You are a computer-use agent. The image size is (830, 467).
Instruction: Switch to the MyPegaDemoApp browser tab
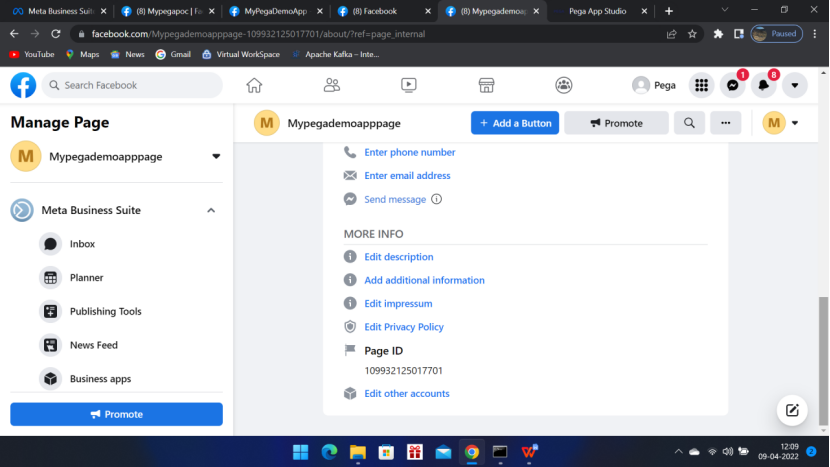click(x=276, y=11)
